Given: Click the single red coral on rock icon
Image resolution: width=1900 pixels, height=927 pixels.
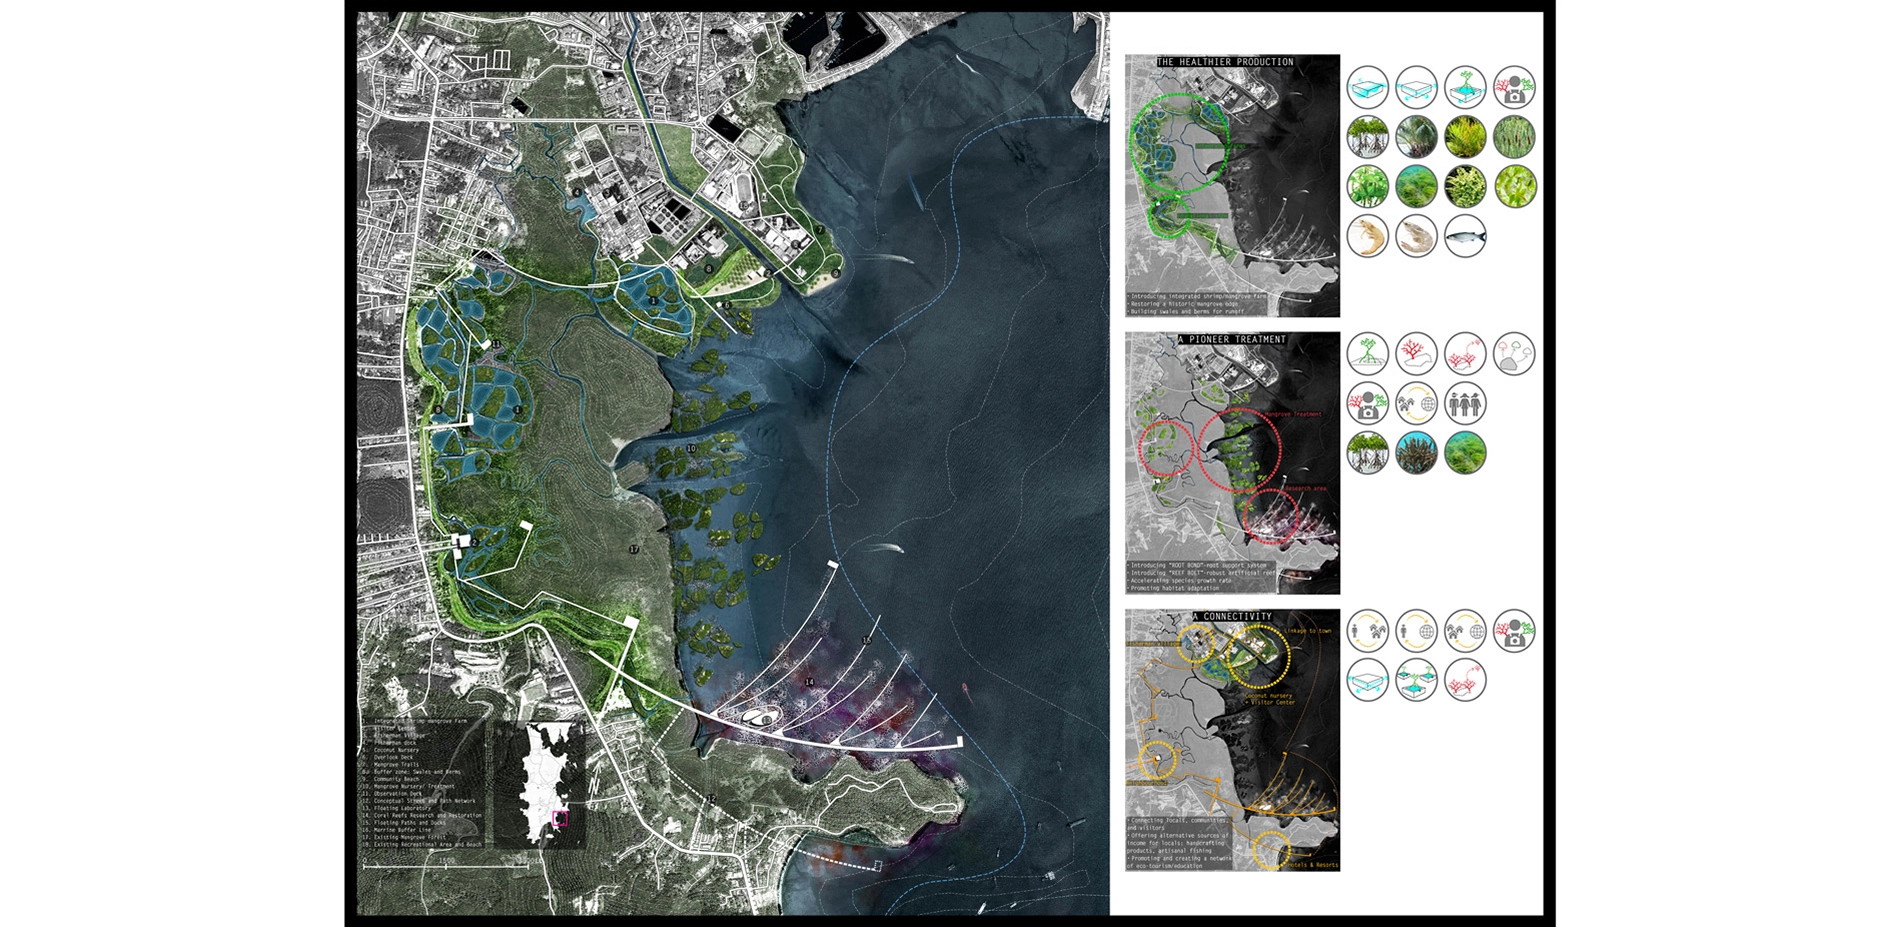Looking at the screenshot, I should [1416, 354].
